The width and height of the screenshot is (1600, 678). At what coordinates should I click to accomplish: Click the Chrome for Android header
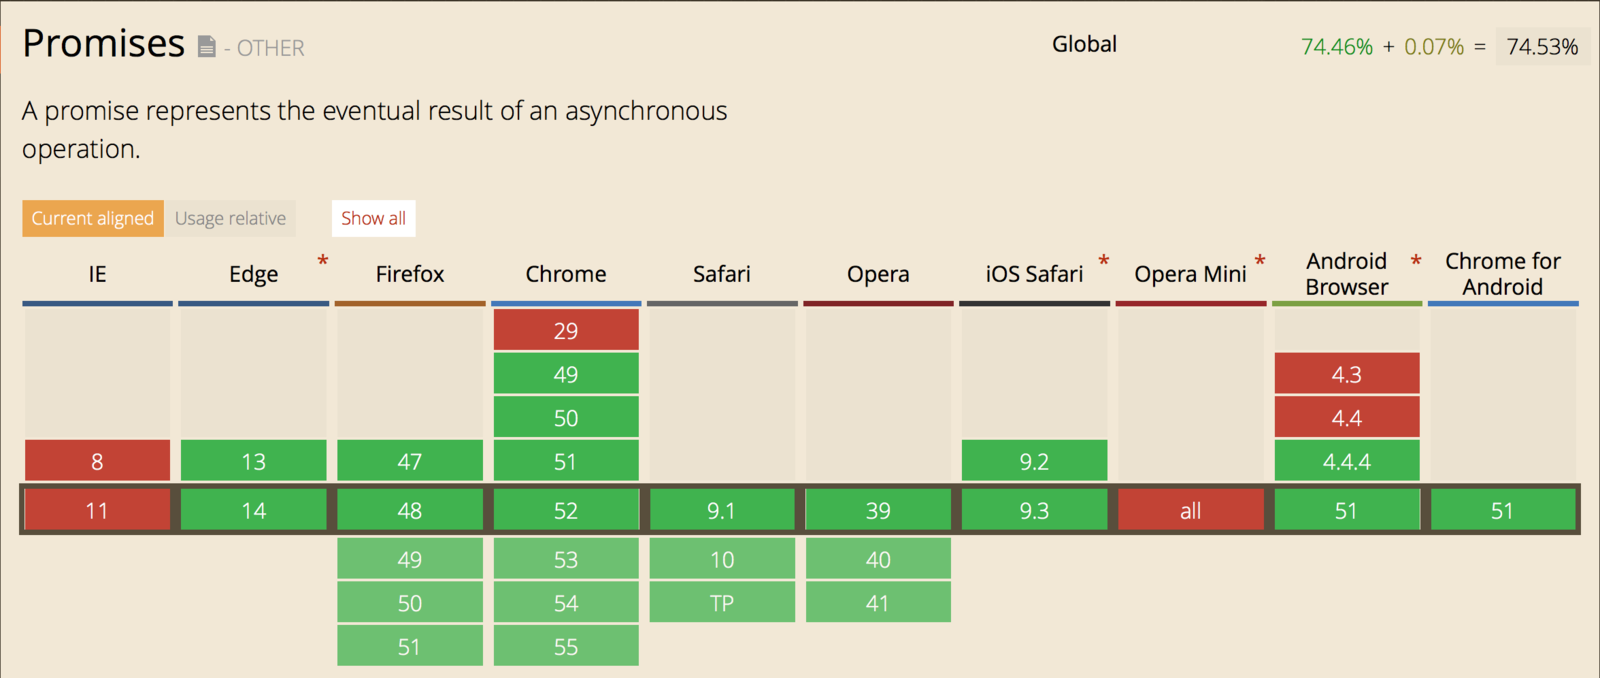1502,274
